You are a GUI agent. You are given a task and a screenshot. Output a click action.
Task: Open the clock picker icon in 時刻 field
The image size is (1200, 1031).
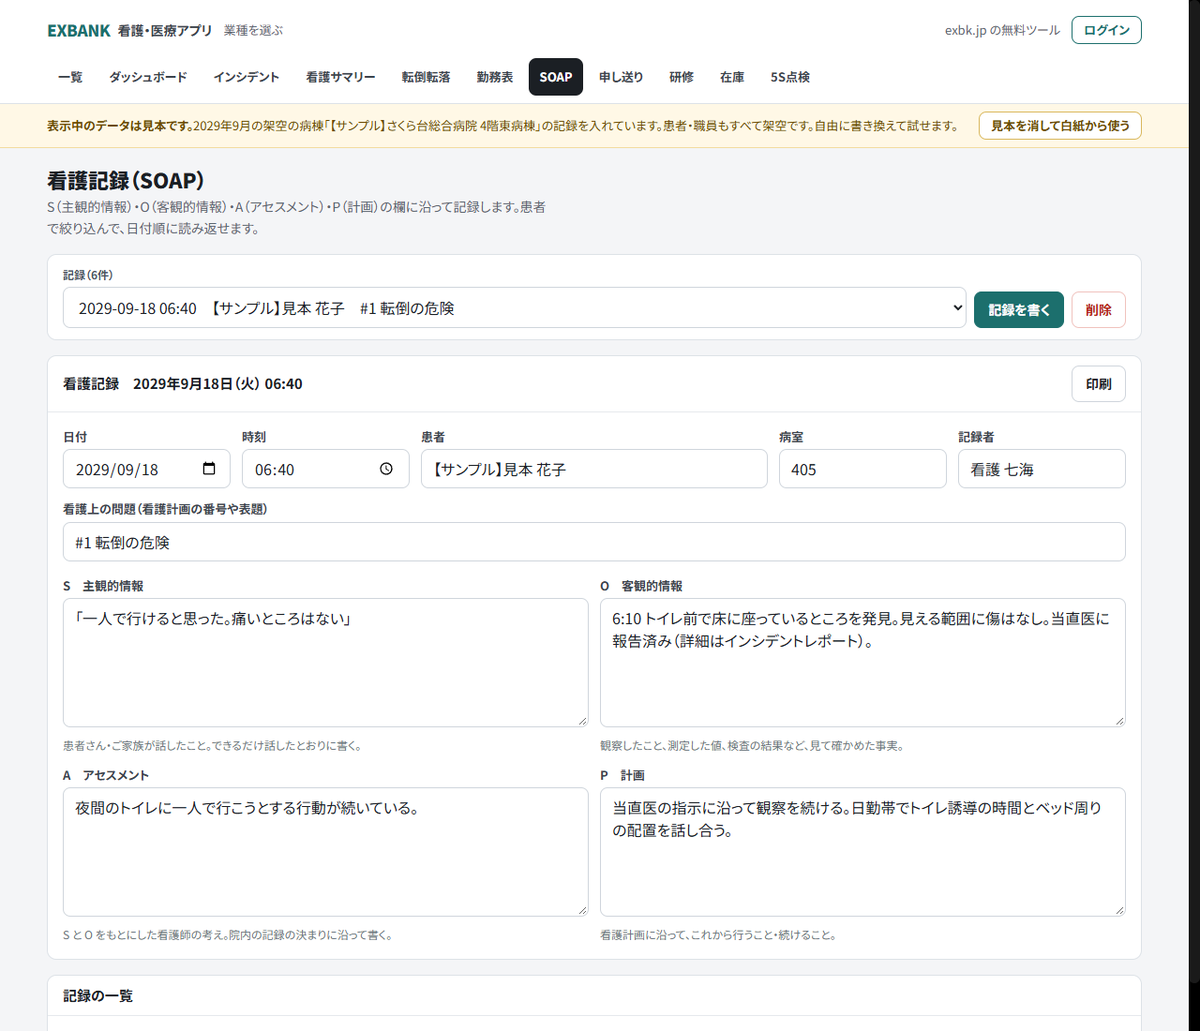click(387, 469)
